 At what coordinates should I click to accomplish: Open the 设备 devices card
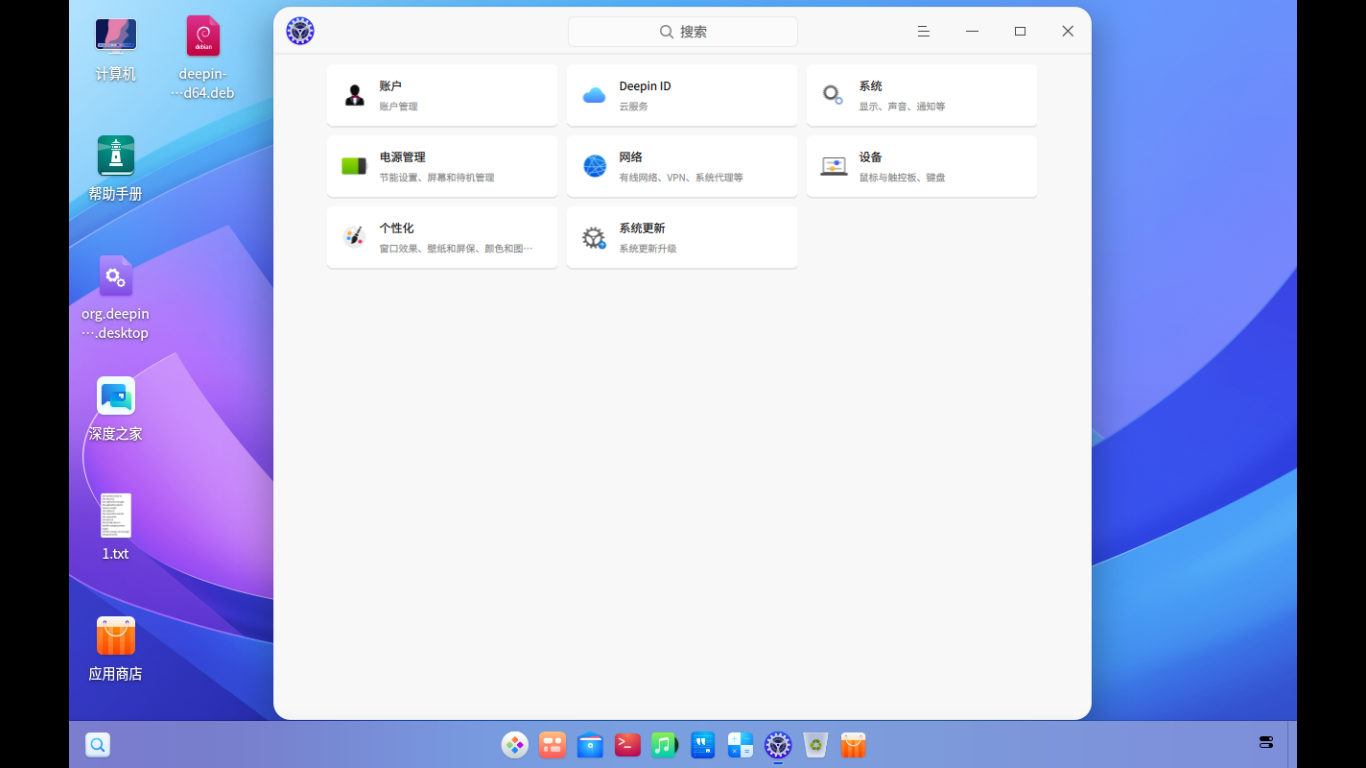click(922, 167)
